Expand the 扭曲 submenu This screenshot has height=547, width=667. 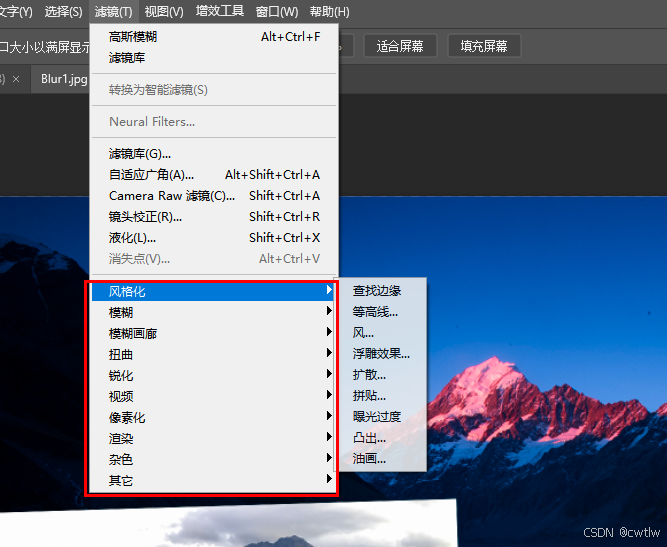pos(213,354)
